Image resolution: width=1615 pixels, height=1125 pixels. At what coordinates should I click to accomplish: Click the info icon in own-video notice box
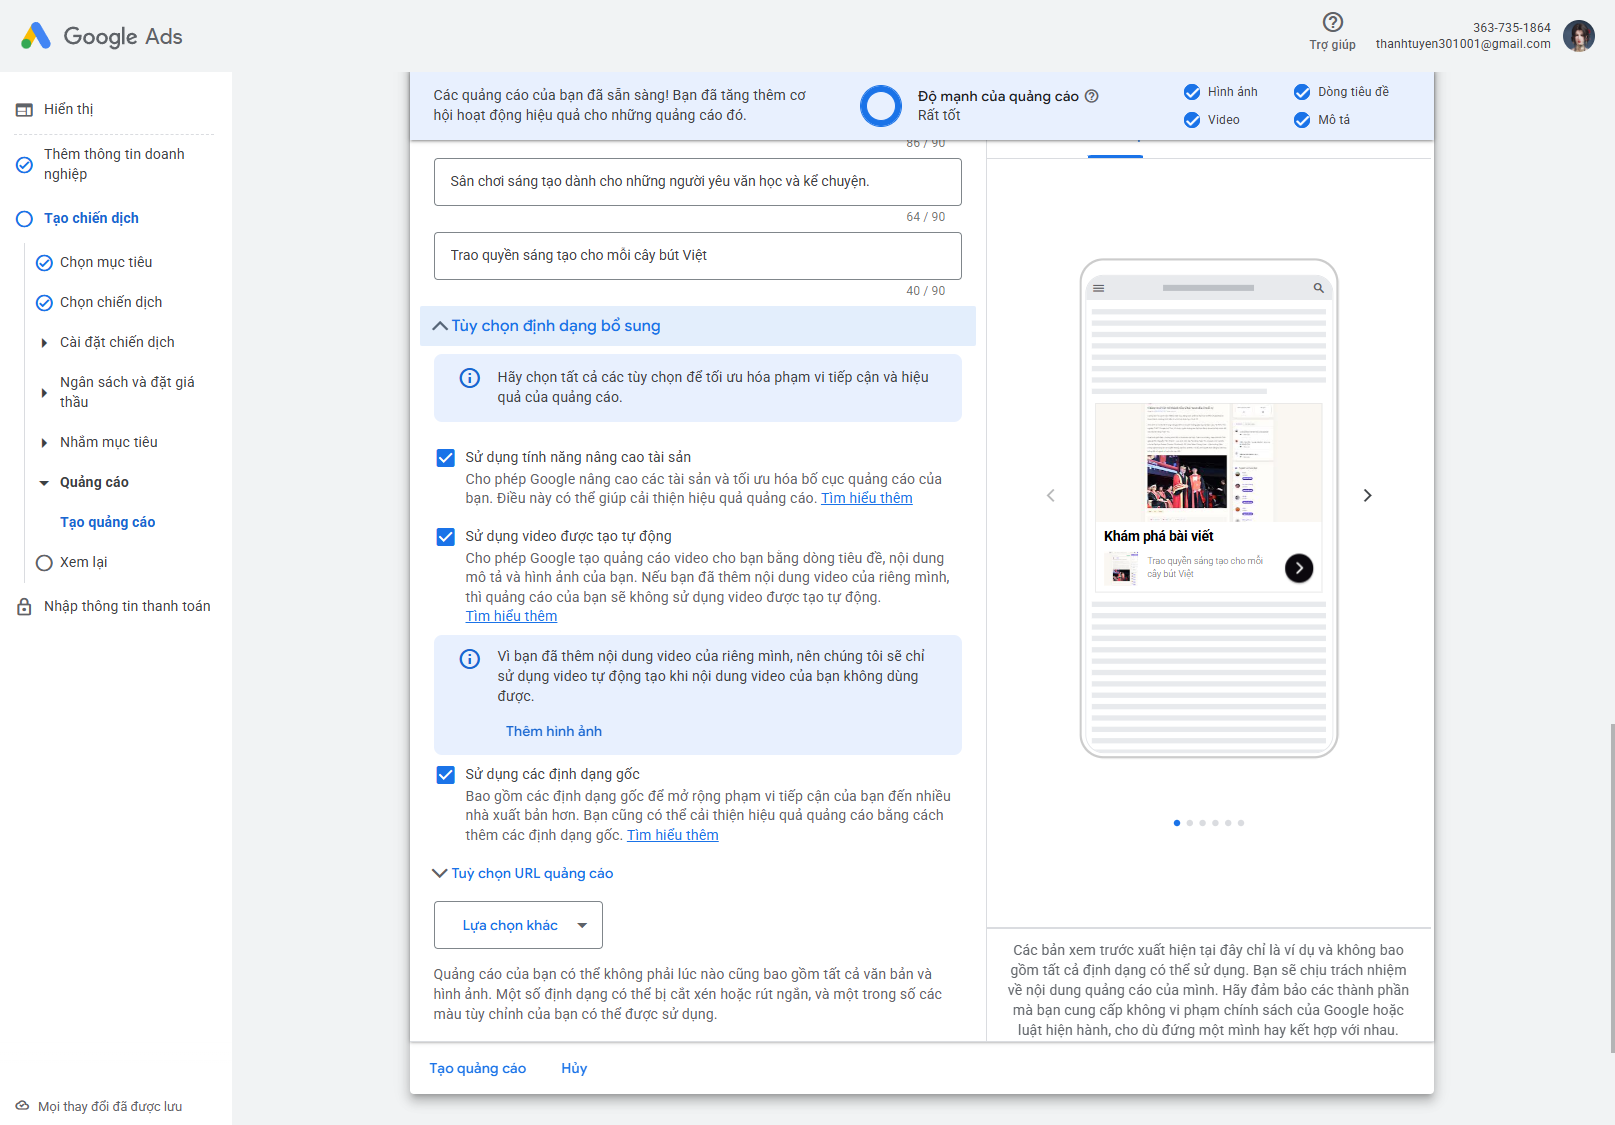point(469,659)
